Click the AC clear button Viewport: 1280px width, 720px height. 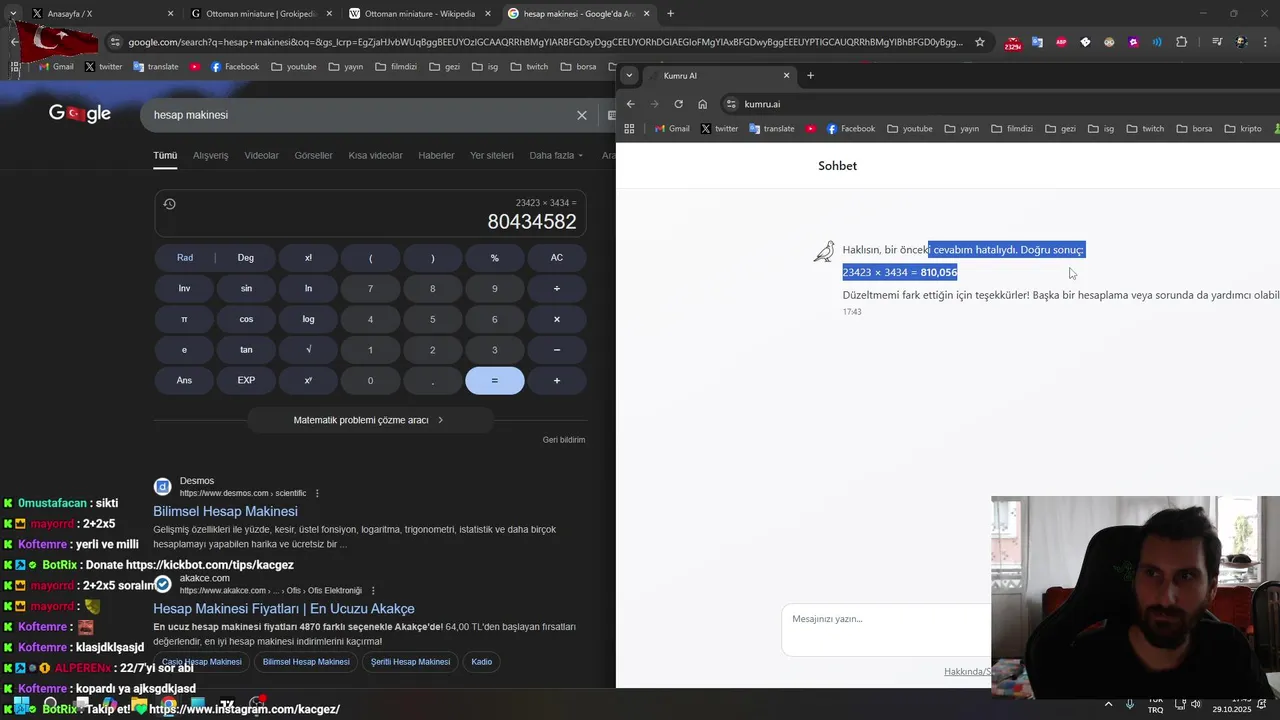tap(557, 258)
